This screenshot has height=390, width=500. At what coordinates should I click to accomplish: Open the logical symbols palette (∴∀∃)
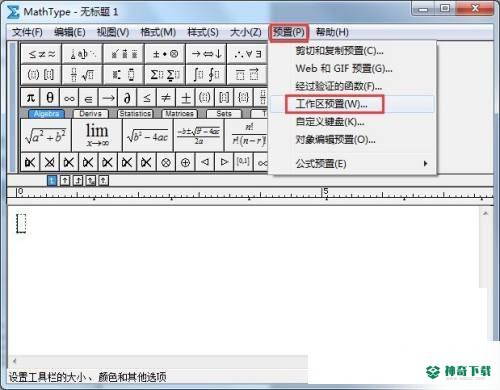(247, 54)
